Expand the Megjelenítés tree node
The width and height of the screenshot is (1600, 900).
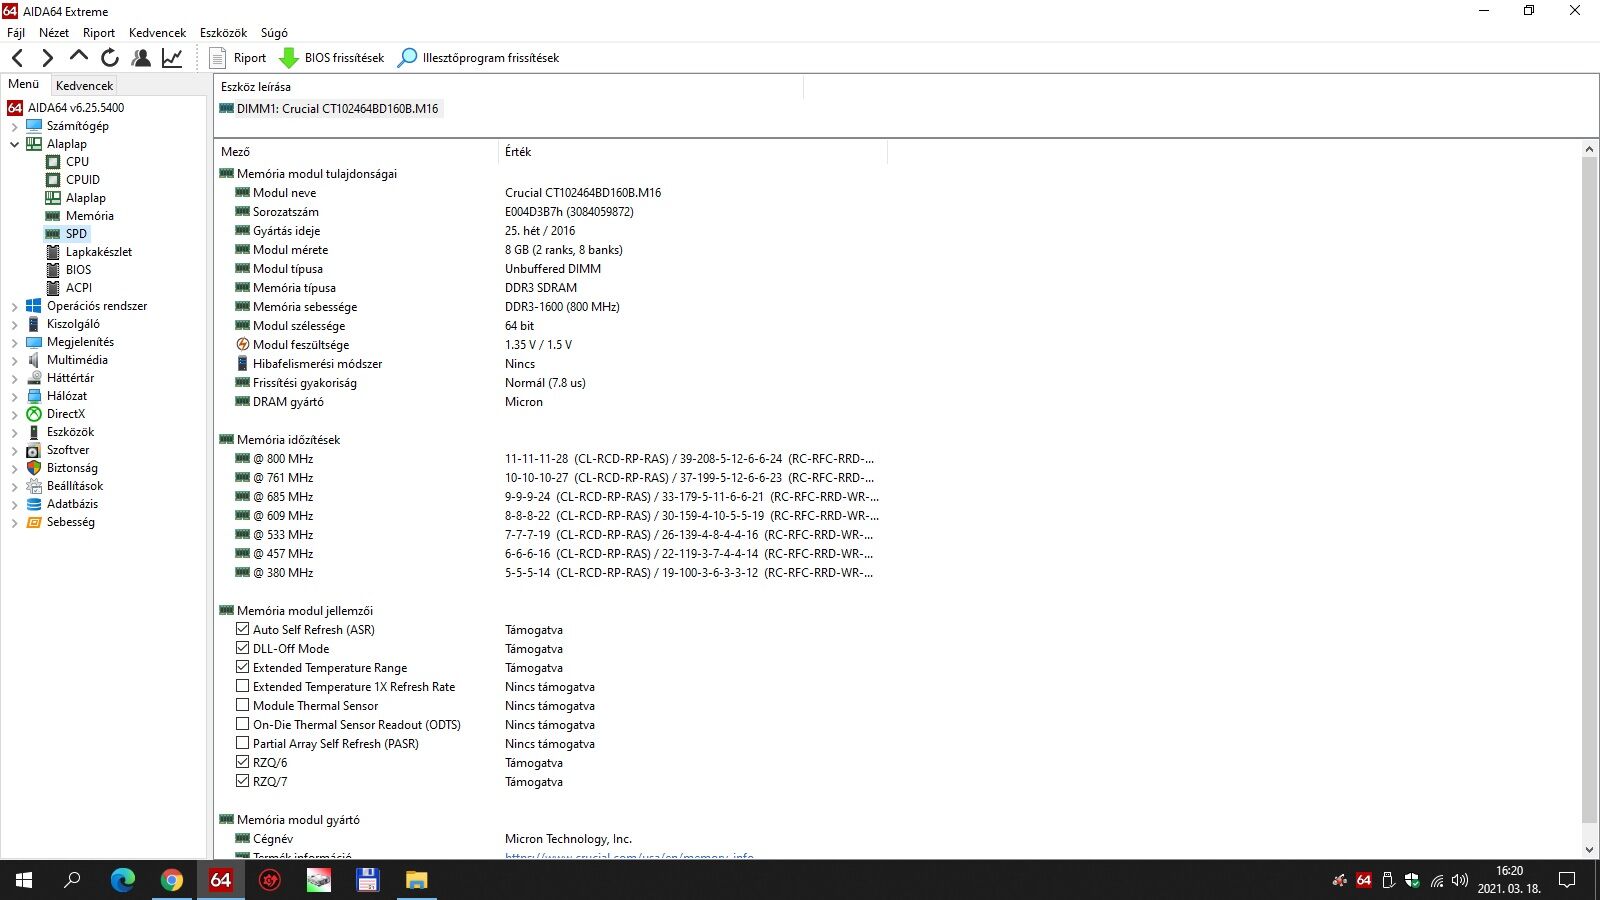[x=14, y=342]
